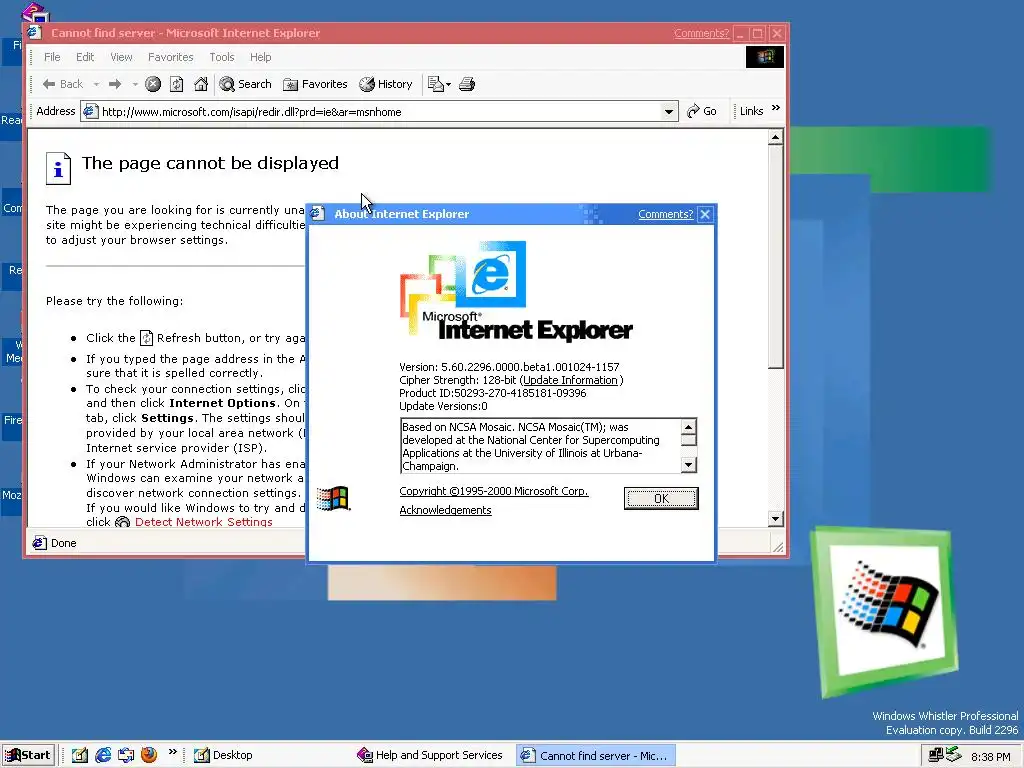Image resolution: width=1024 pixels, height=768 pixels.
Task: Click the Links toolbar label
Action: pos(752,111)
